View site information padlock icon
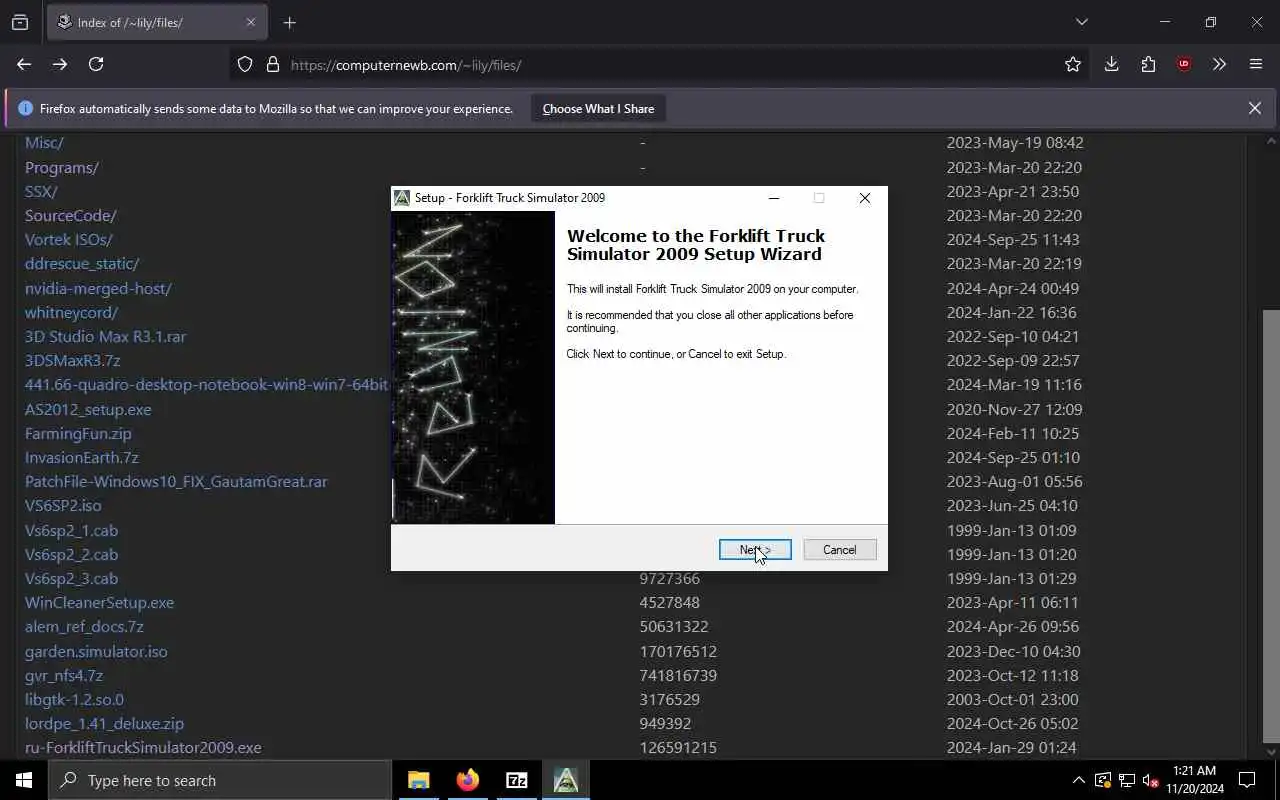Viewport: 1280px width, 800px height. pyautogui.click(x=272, y=64)
